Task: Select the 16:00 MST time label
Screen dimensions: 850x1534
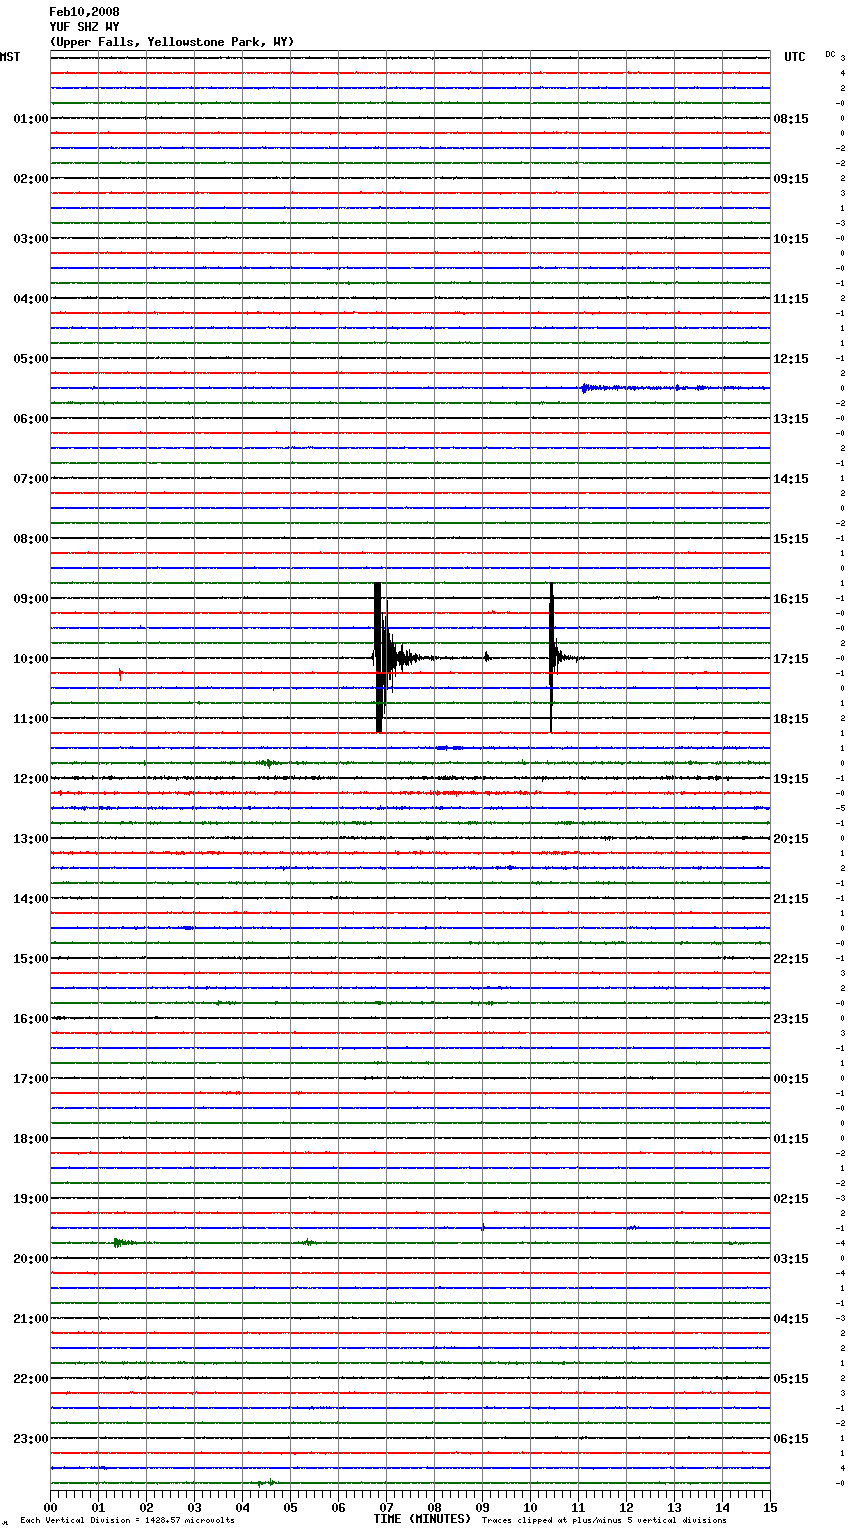Action: (x=31, y=1019)
